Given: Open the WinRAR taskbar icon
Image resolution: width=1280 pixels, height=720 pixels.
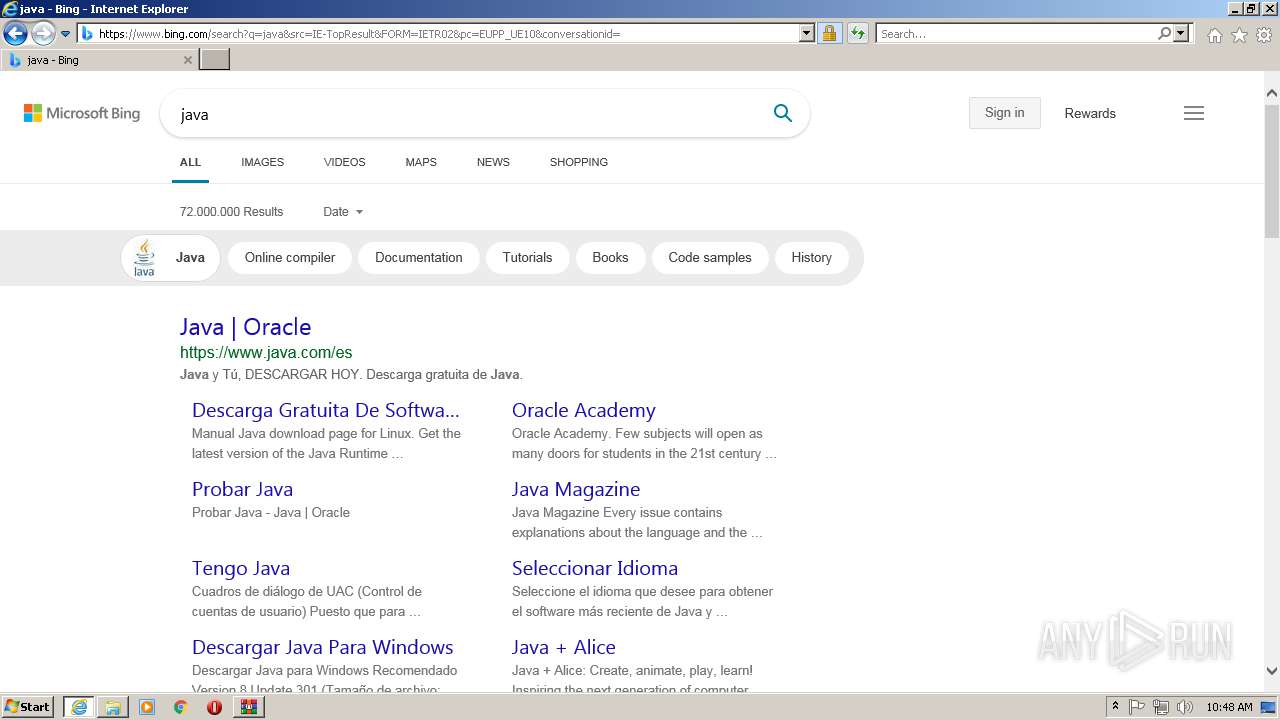Looking at the screenshot, I should [248, 707].
